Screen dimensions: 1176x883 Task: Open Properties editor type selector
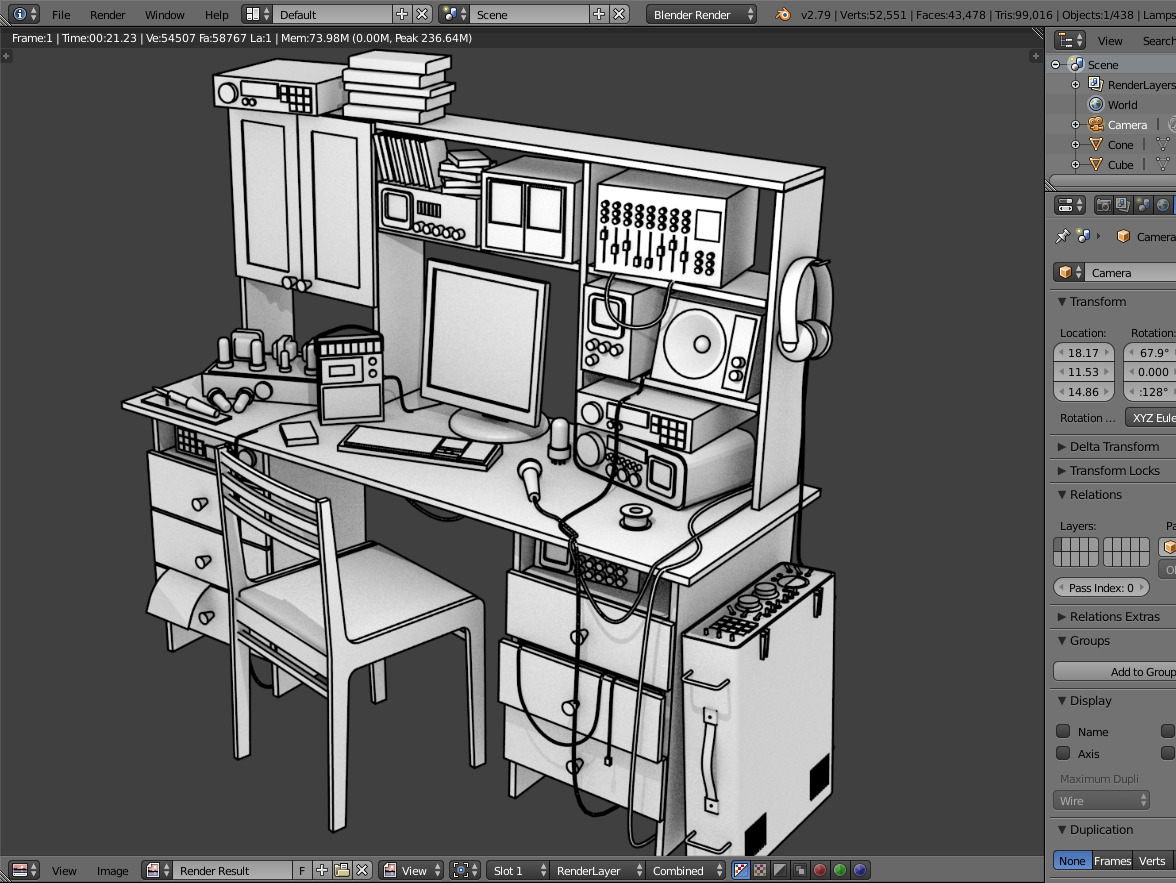coord(1070,205)
